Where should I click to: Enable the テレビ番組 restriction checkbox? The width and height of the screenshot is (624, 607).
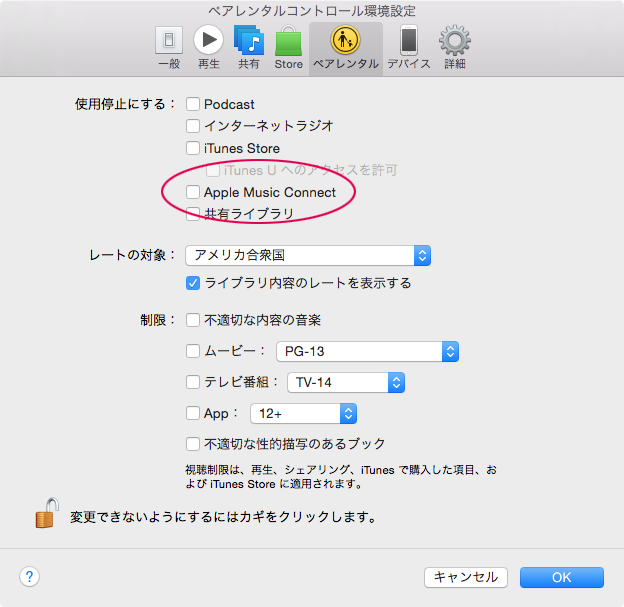[x=193, y=382]
